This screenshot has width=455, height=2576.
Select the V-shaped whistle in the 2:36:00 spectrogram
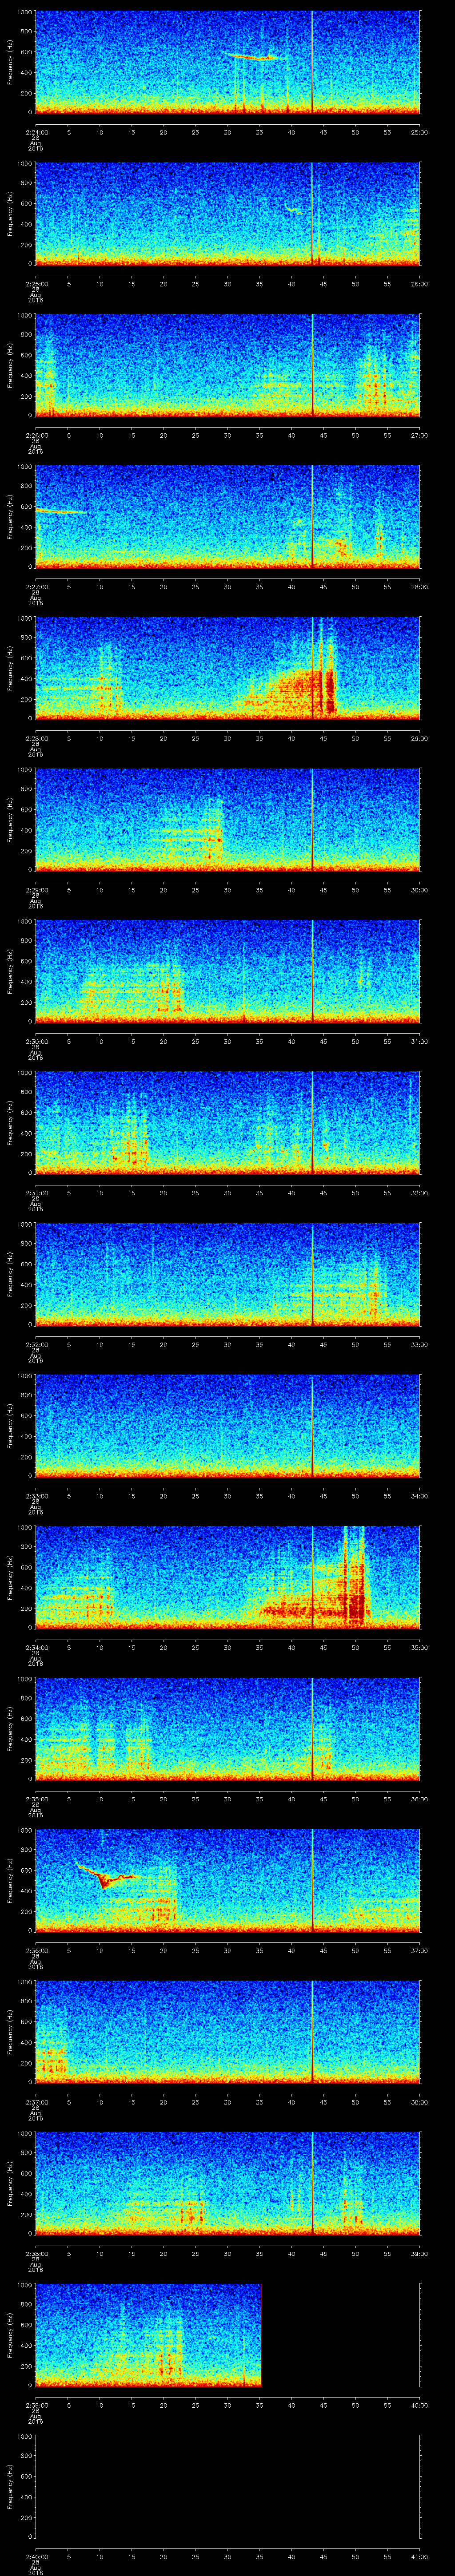point(106,1875)
